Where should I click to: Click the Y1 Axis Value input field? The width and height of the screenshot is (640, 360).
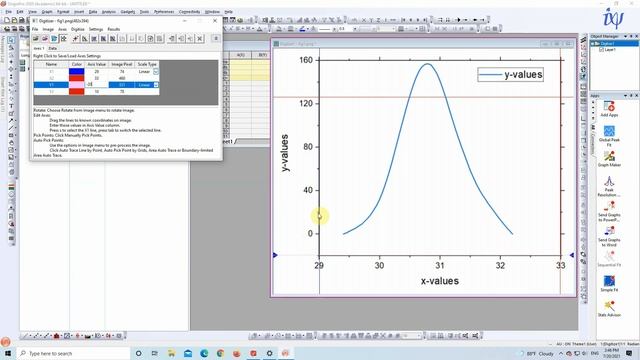97,85
